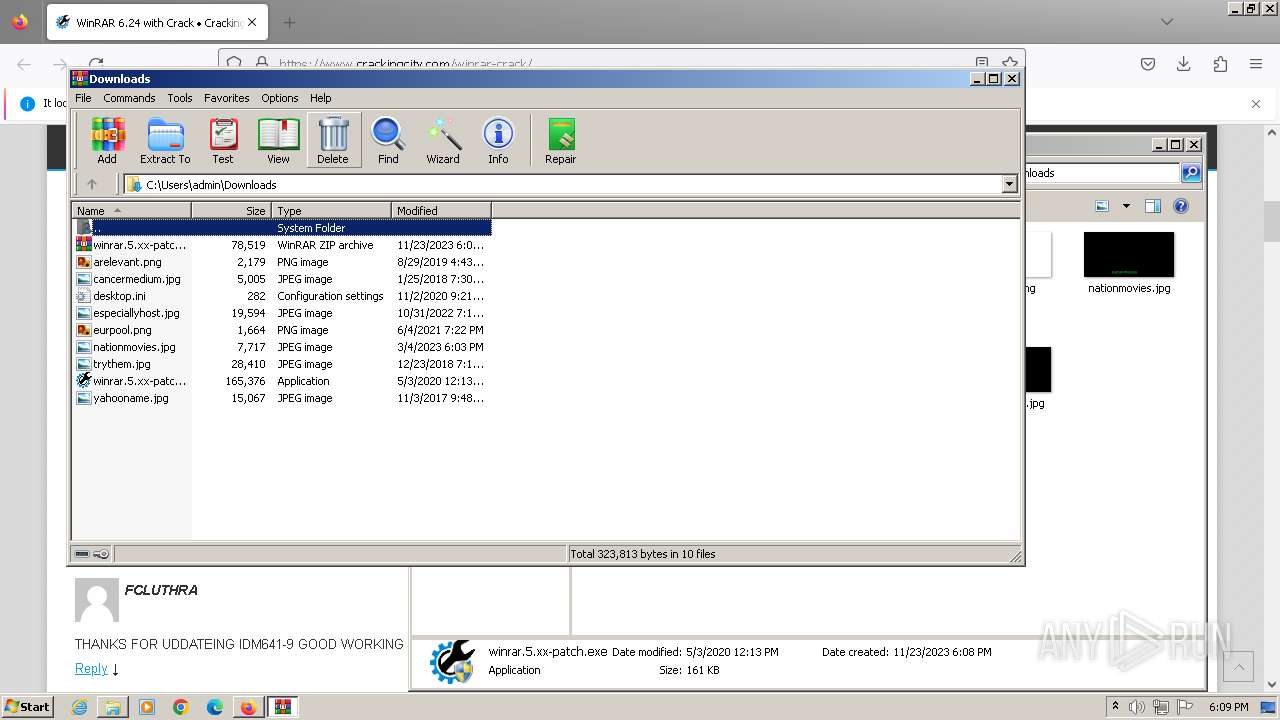Open the Firefox application menu
The height and width of the screenshot is (720, 1280).
(x=1256, y=64)
